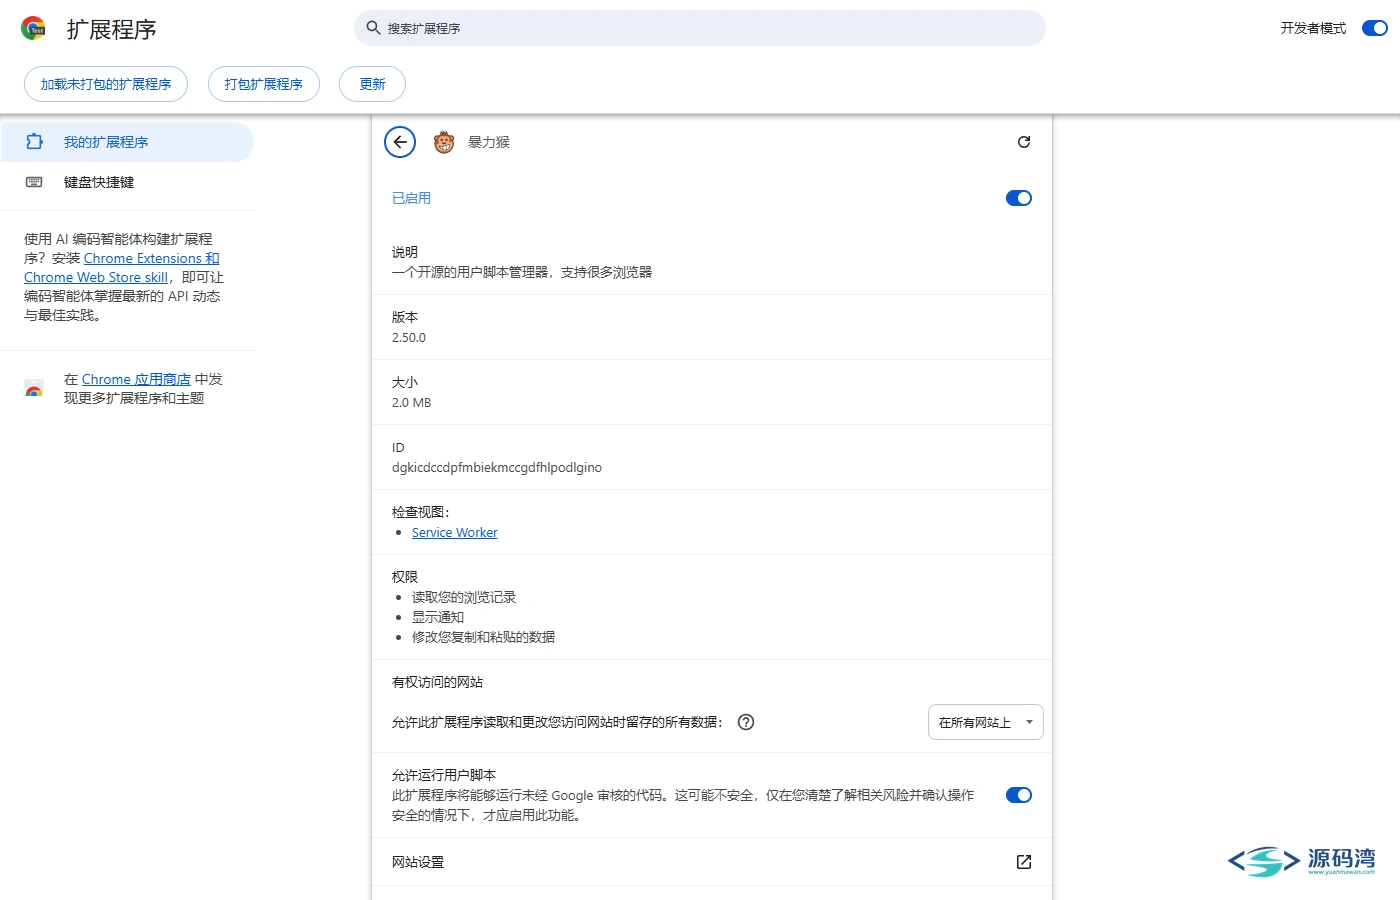The height and width of the screenshot is (900, 1400).
Task: Click the 一个开源的用户脚本管理器 description text
Action: (x=522, y=272)
